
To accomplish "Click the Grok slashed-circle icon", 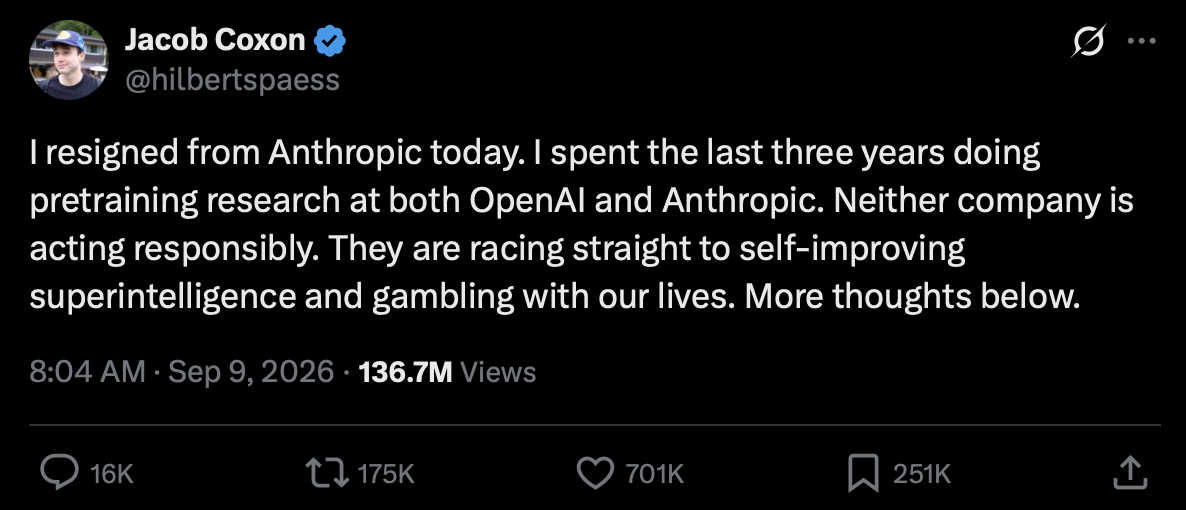I will tap(1089, 41).
